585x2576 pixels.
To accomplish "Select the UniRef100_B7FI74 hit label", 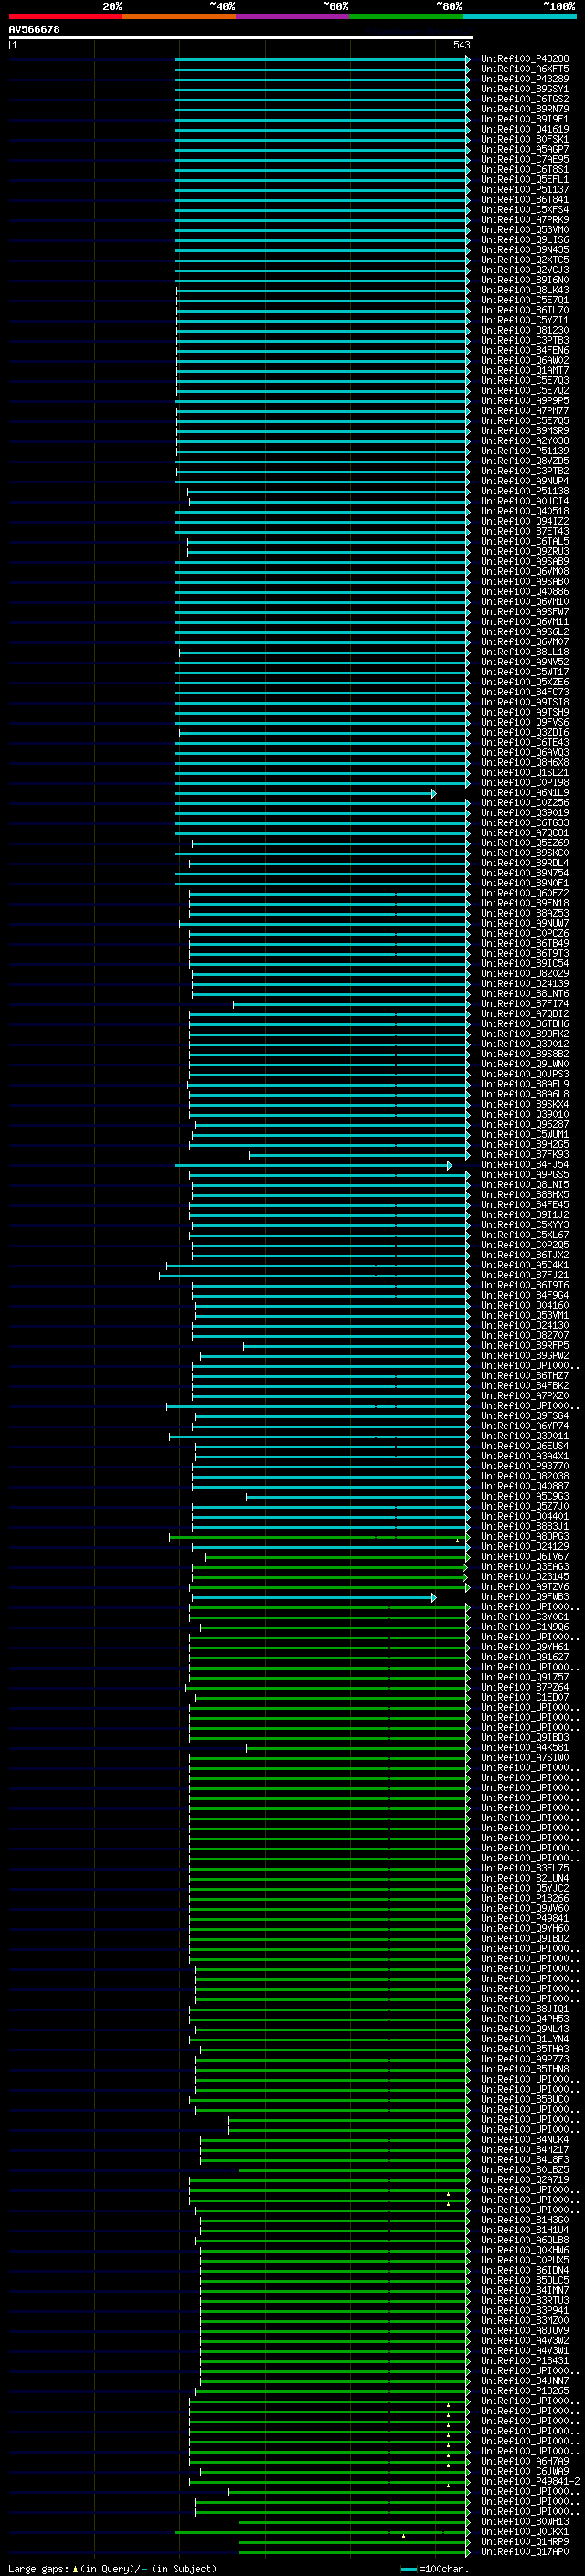I will (x=524, y=1003).
